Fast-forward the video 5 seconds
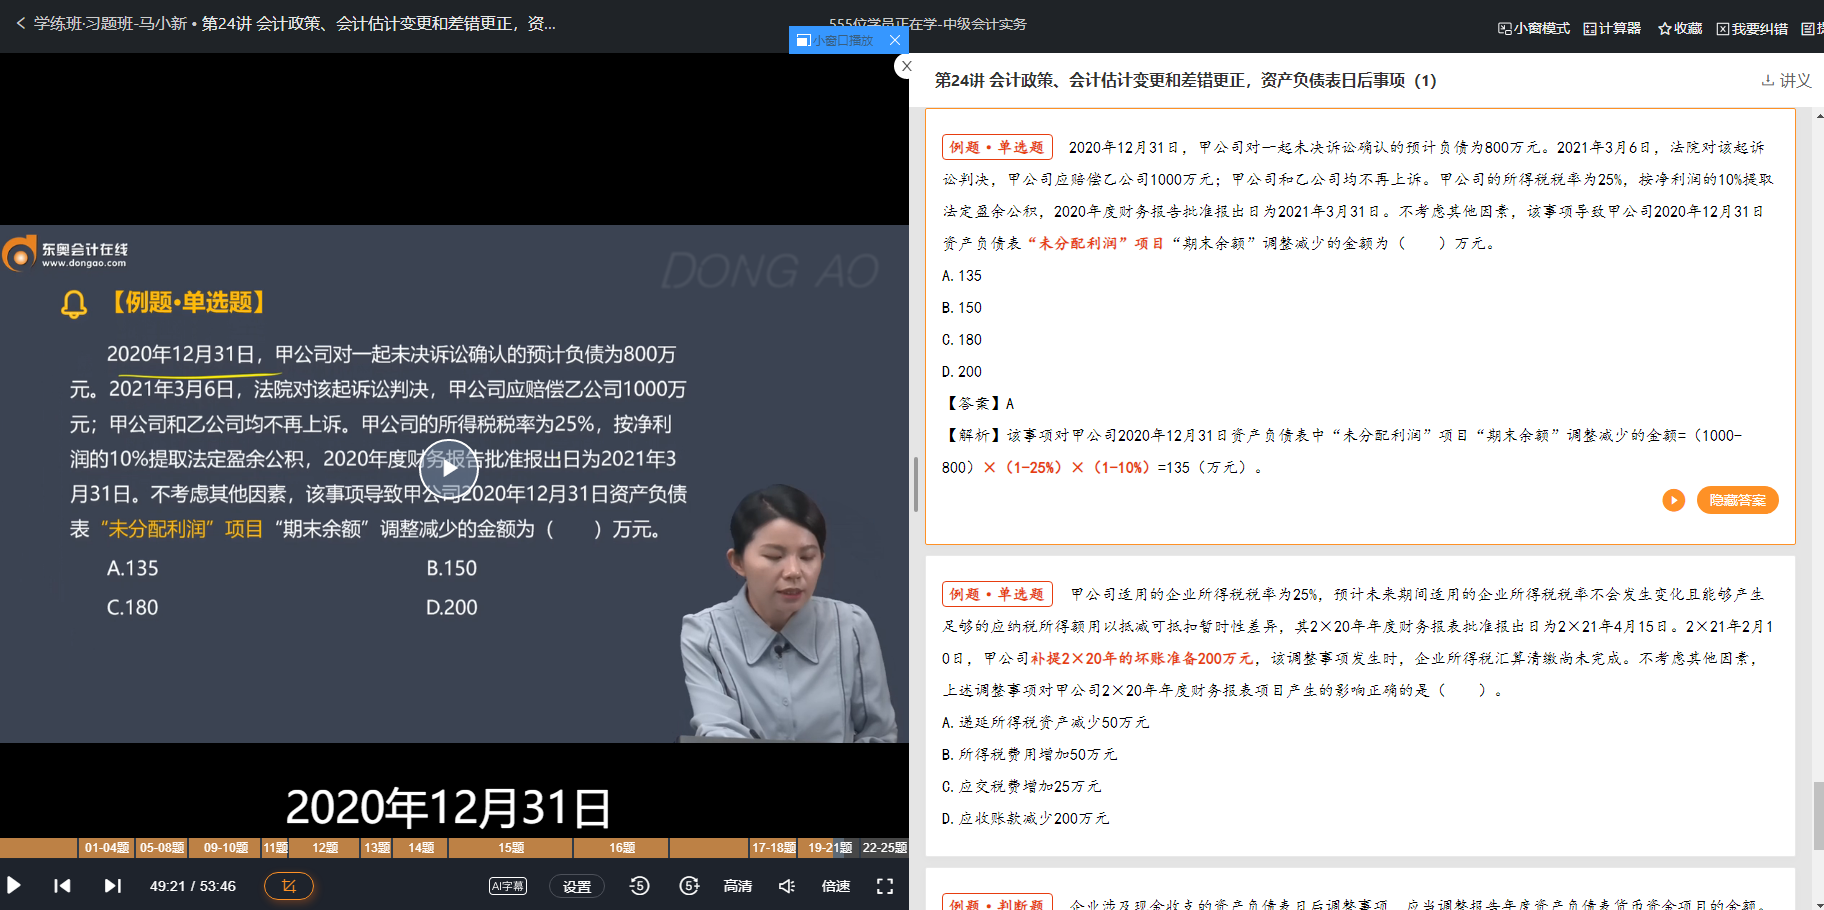This screenshot has width=1824, height=910. (x=689, y=886)
